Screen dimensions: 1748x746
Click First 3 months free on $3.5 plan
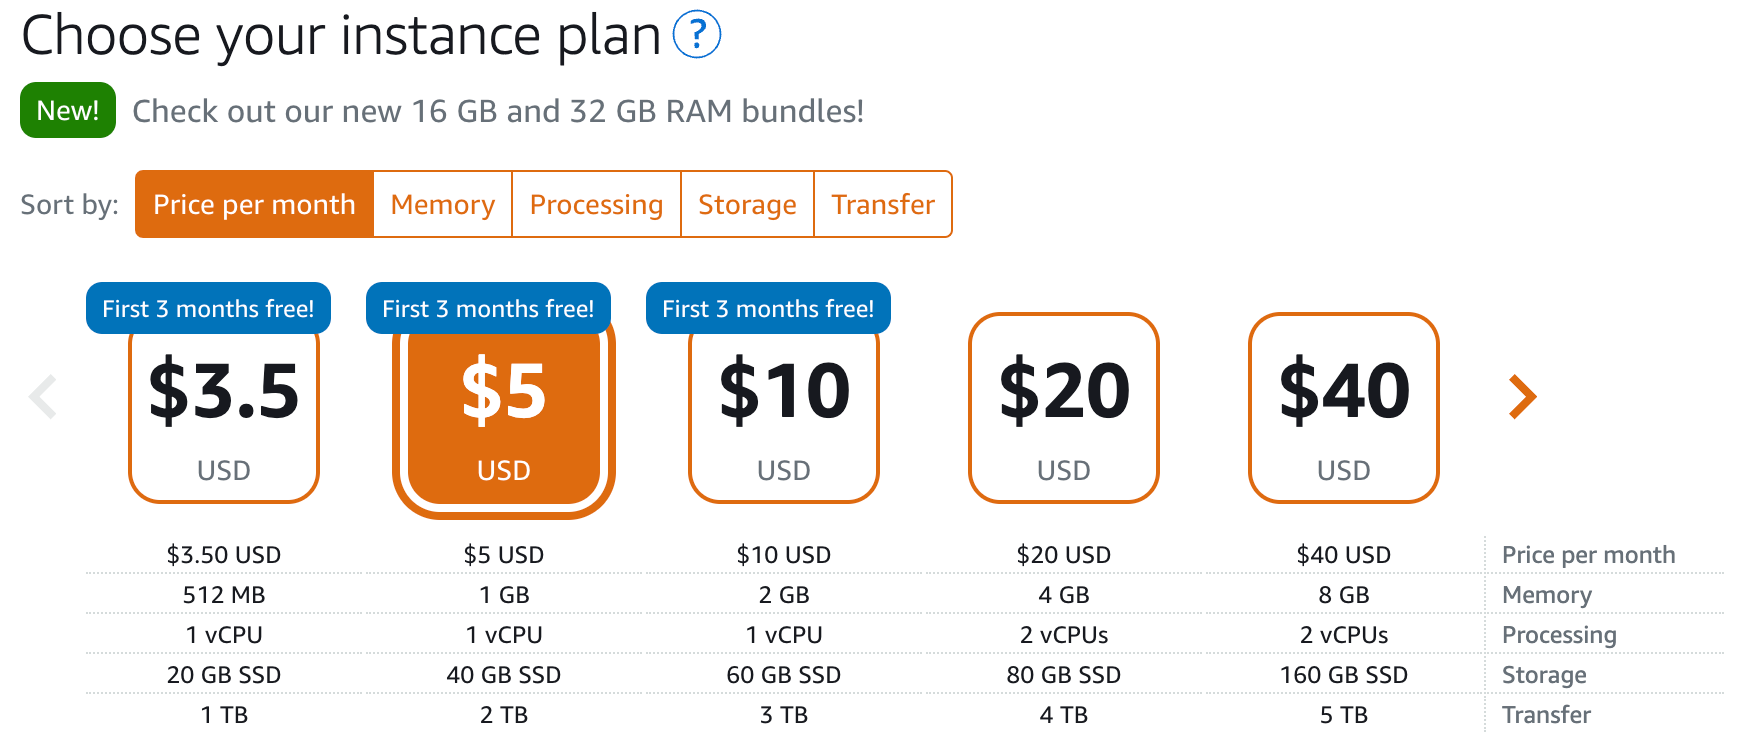coord(208,308)
